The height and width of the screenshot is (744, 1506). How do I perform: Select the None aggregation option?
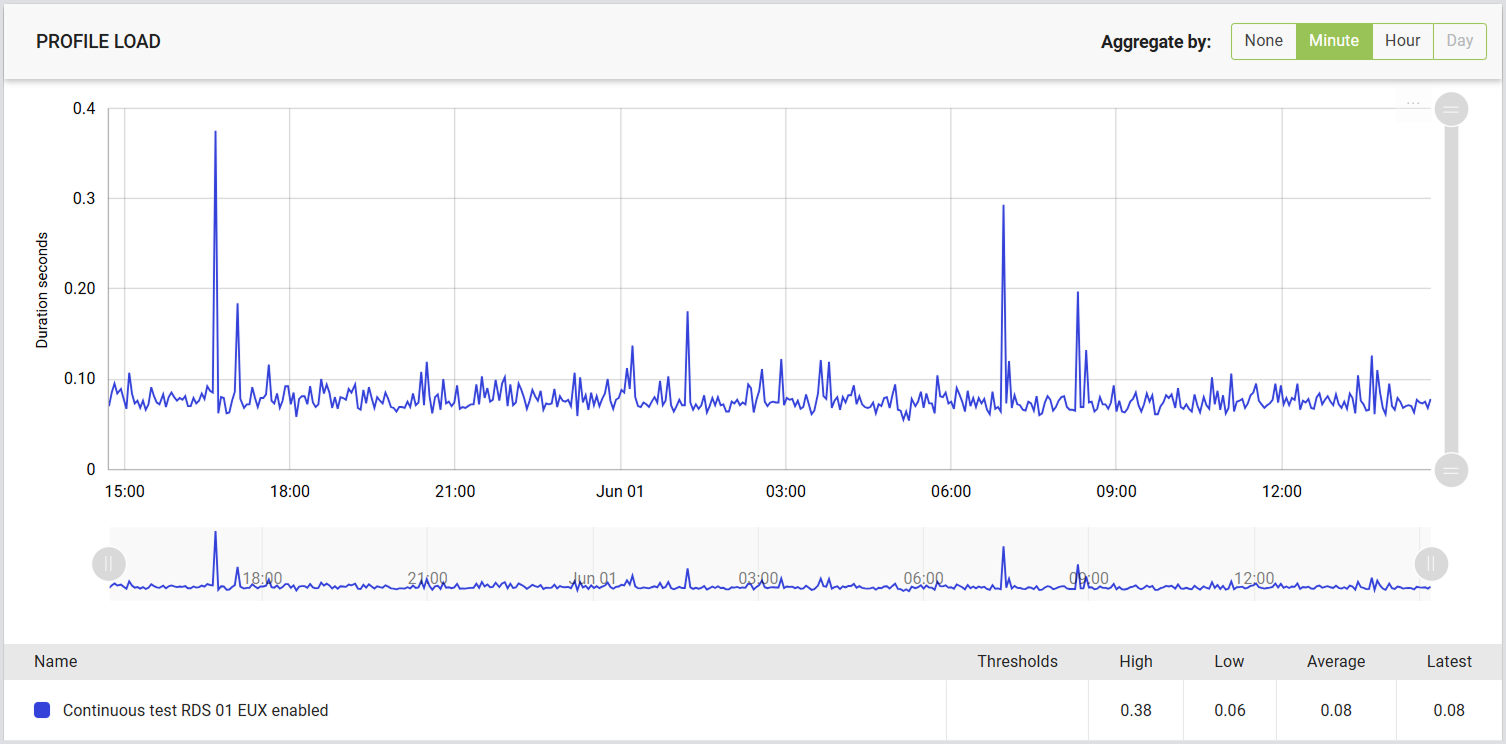coord(1263,41)
